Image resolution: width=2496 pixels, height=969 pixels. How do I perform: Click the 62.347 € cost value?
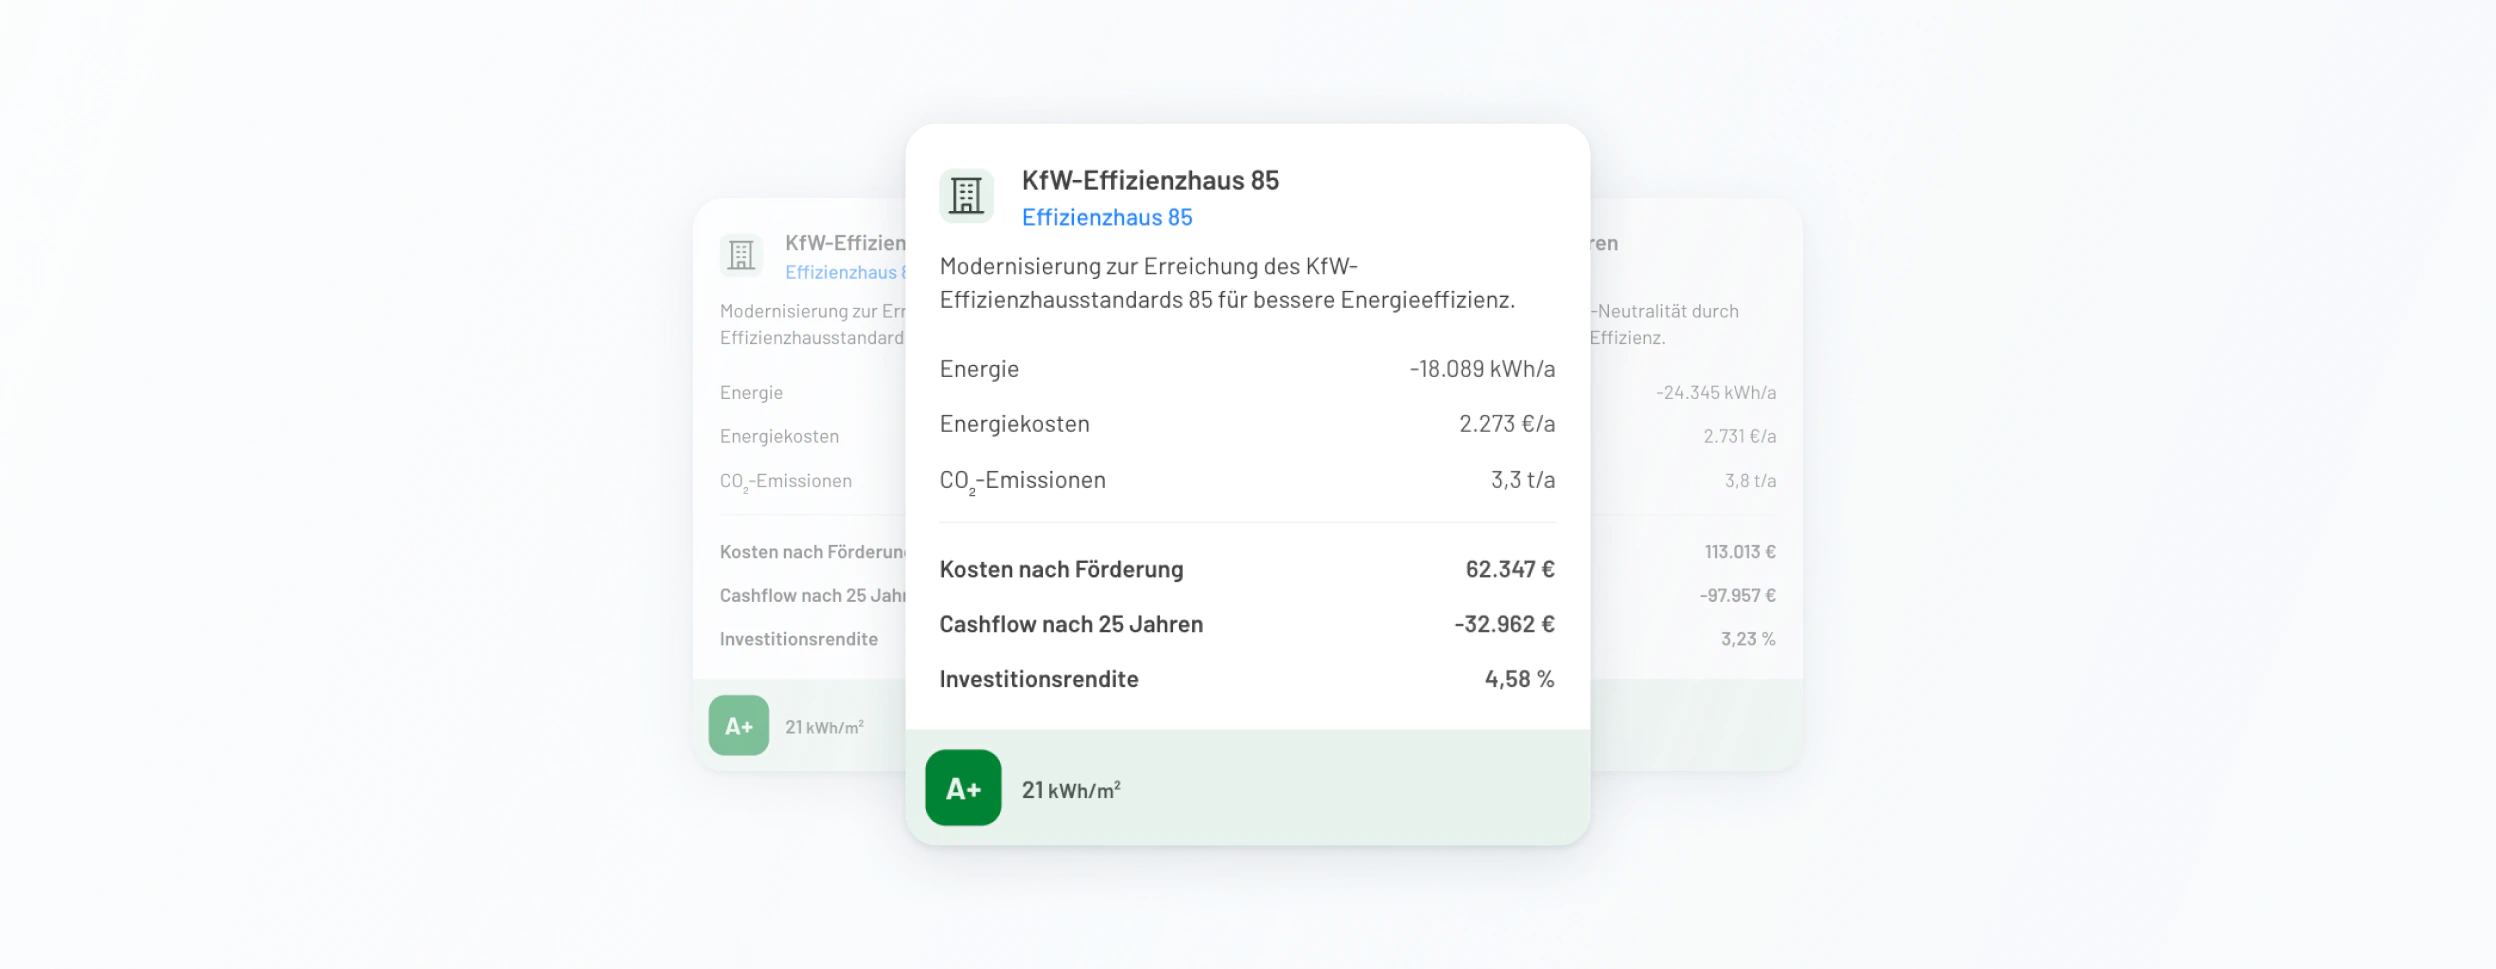1510,569
